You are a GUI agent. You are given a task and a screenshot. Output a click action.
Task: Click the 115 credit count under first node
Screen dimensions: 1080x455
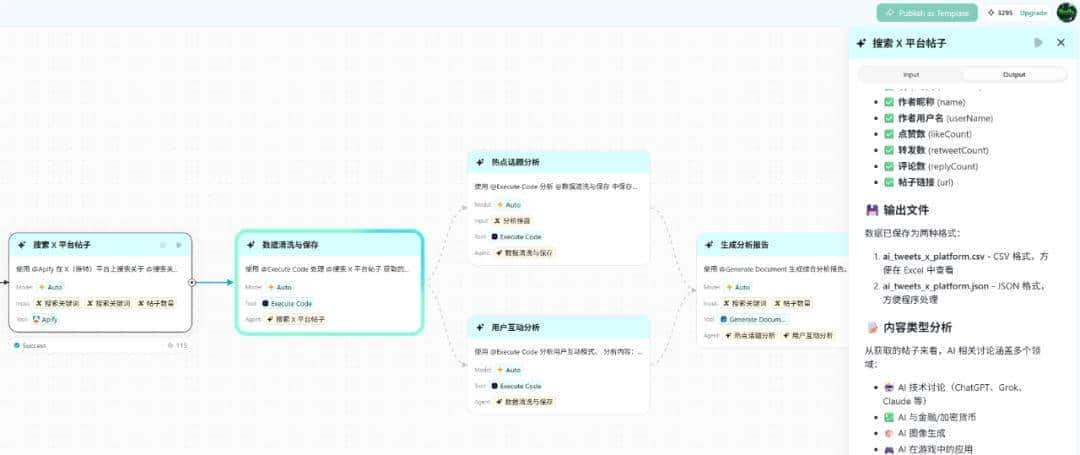pos(181,346)
